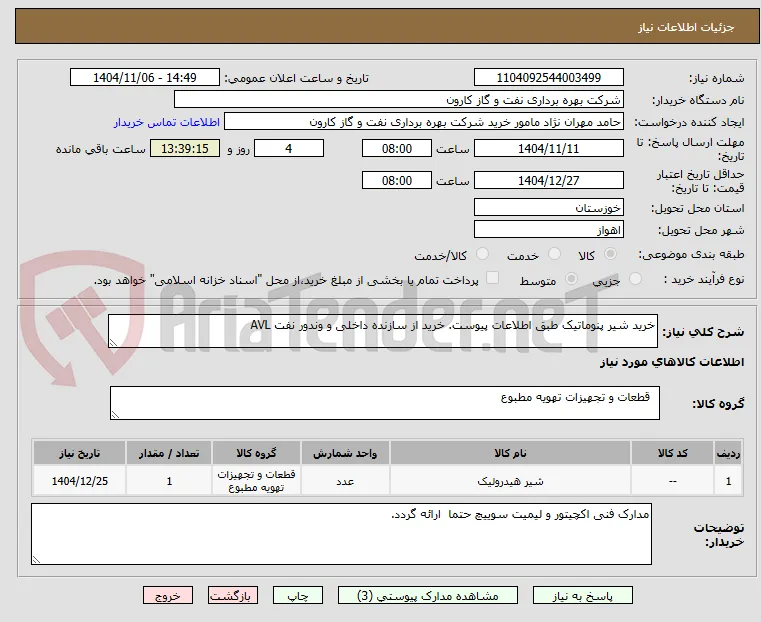Screen dimensions: 761x622
Task: Click the resize handle of شرح کلی نیاز textarea
Action: point(113,343)
